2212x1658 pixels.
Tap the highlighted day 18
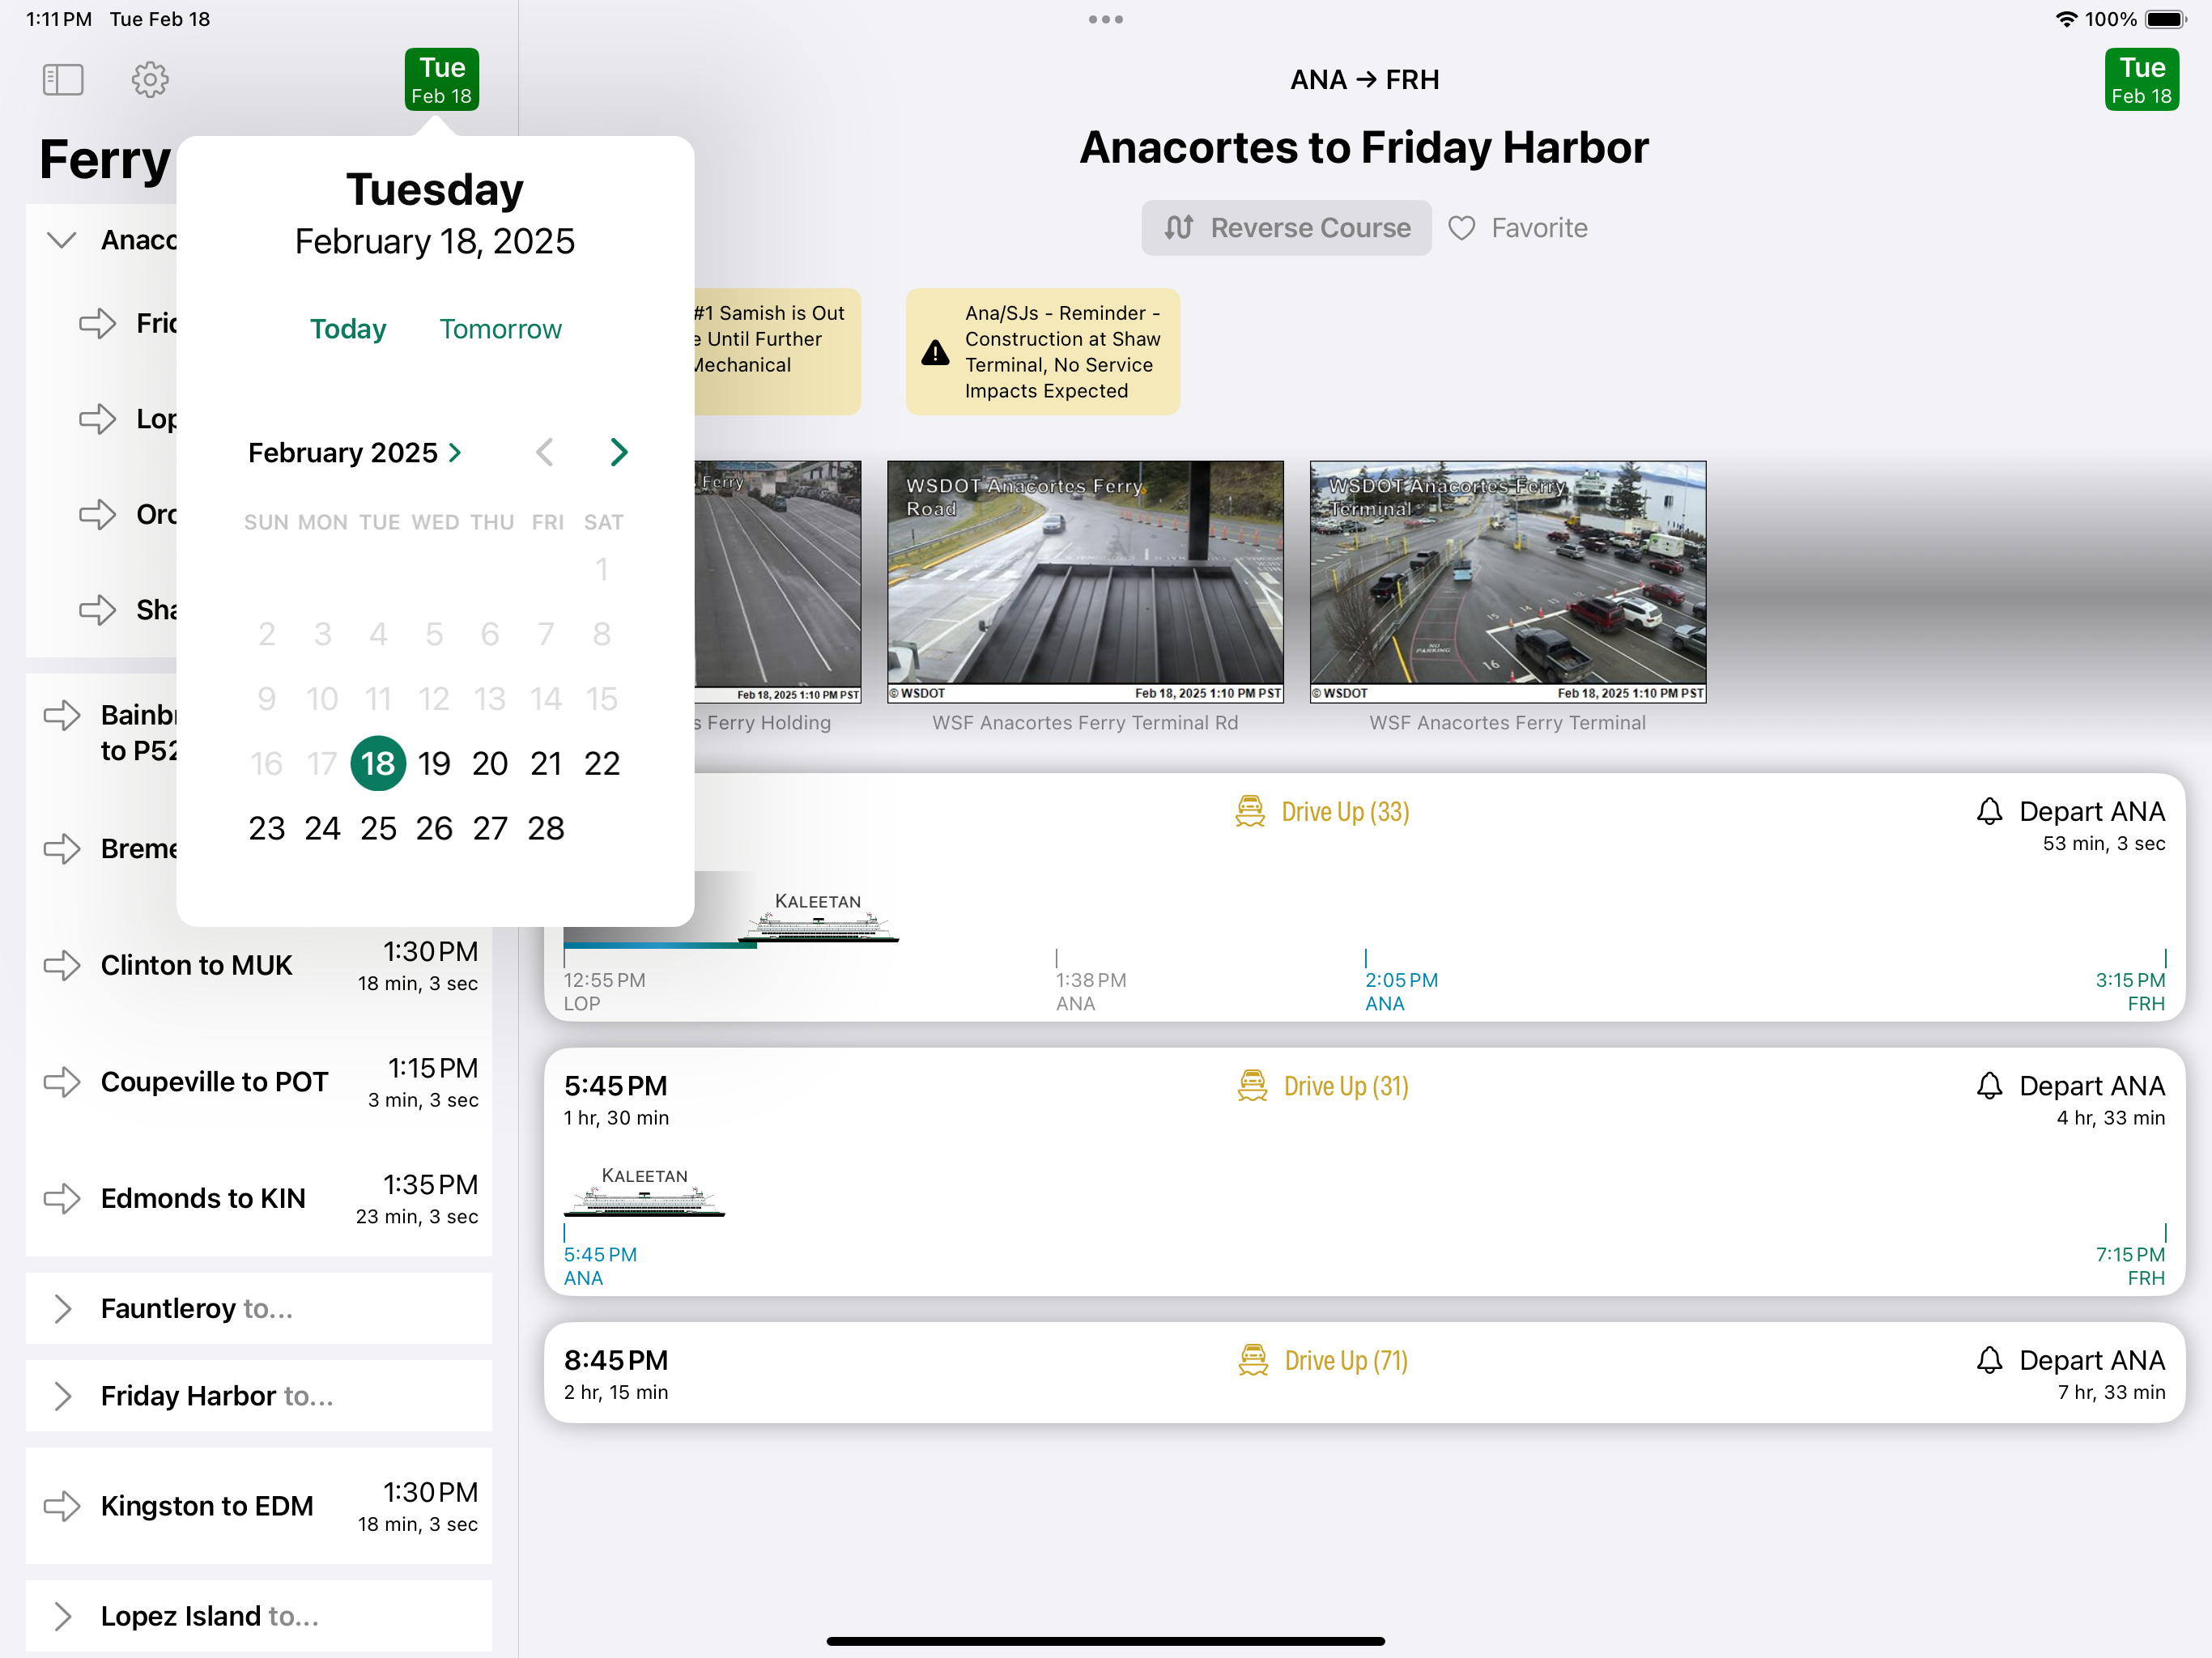tap(378, 764)
